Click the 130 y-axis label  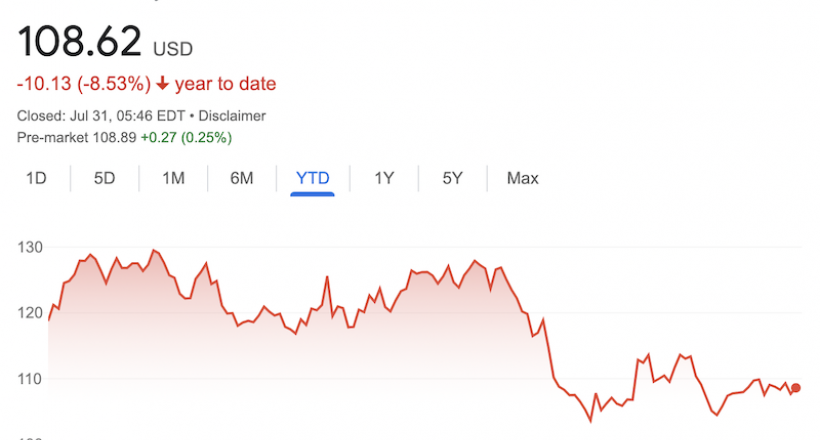tap(30, 247)
